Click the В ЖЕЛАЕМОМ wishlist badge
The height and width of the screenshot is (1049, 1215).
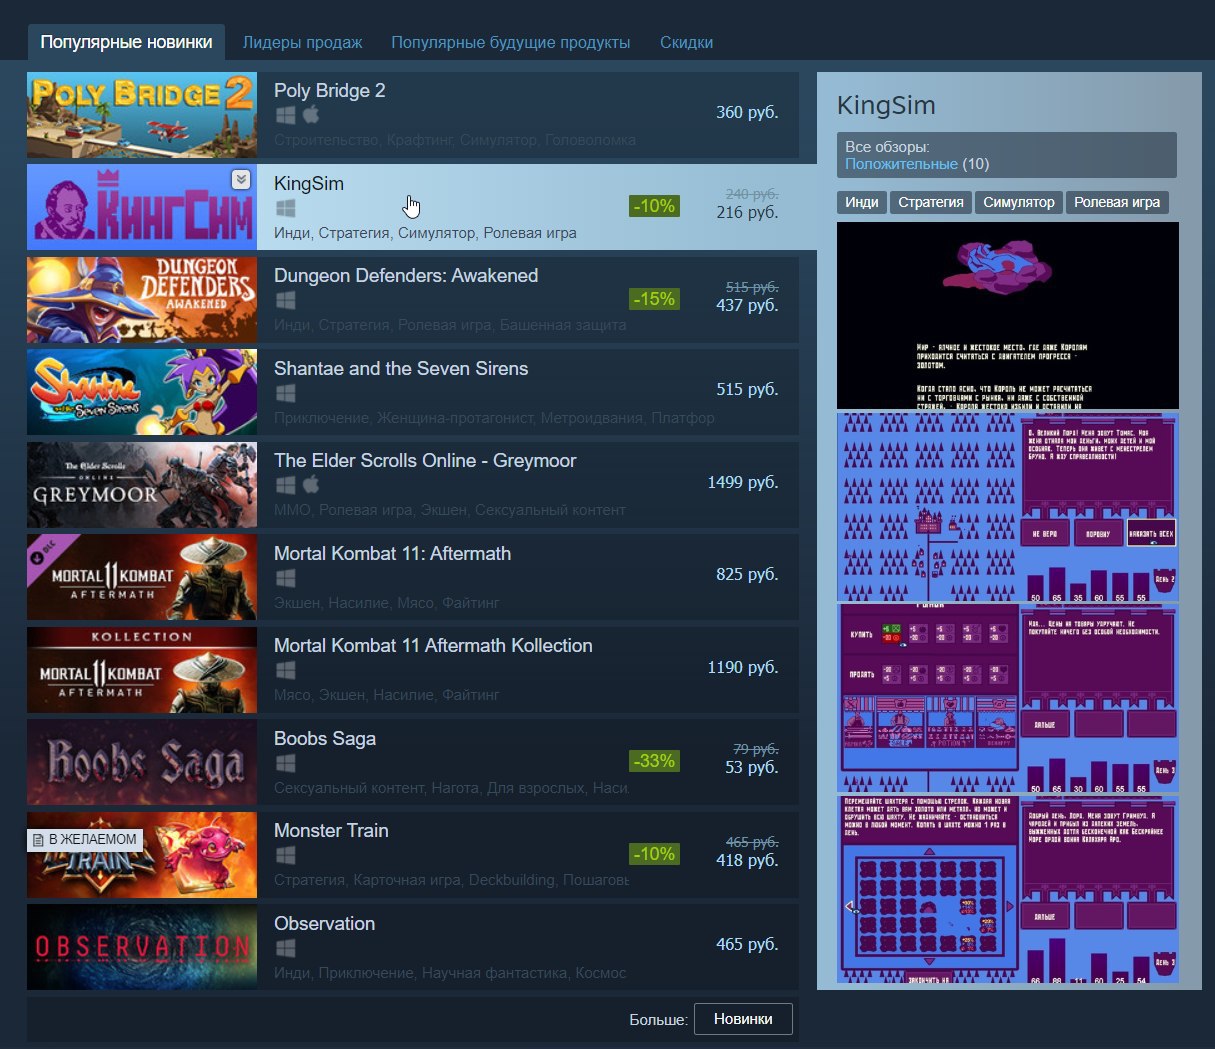click(85, 839)
